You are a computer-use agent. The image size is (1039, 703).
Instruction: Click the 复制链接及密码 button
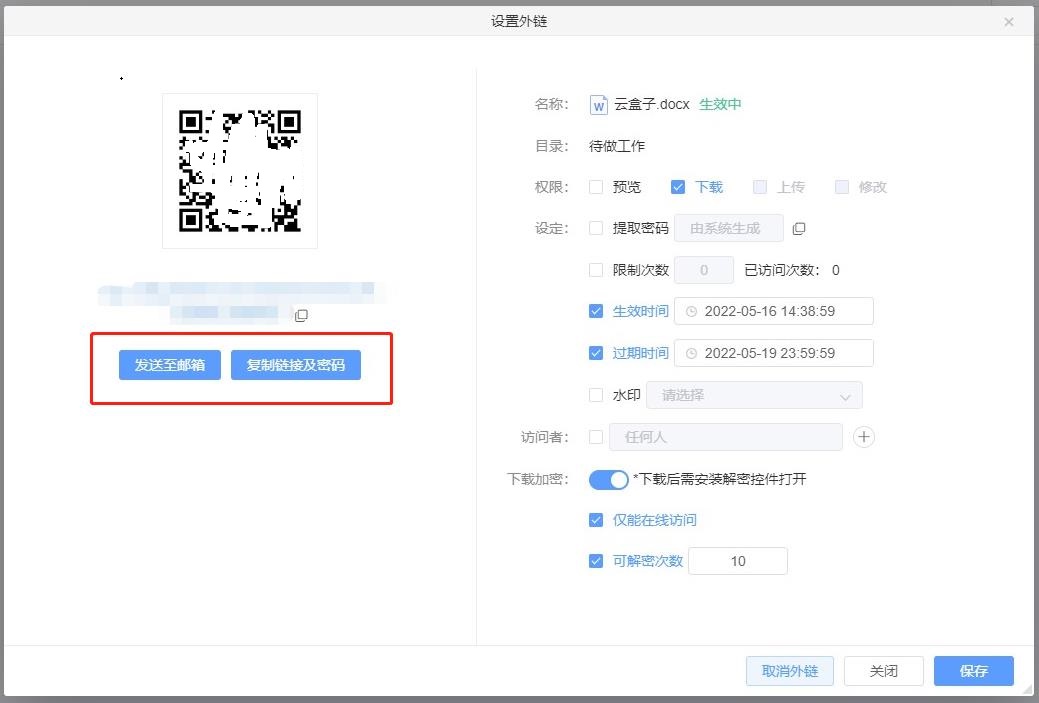(x=296, y=365)
